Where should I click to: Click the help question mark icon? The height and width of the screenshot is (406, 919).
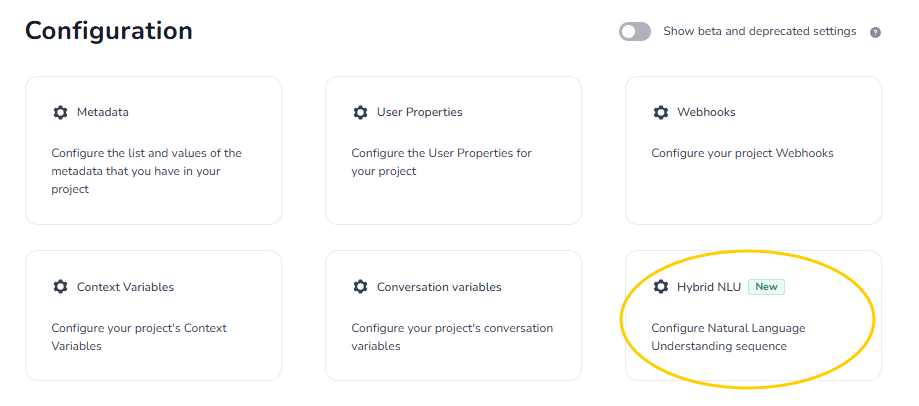[x=875, y=32]
